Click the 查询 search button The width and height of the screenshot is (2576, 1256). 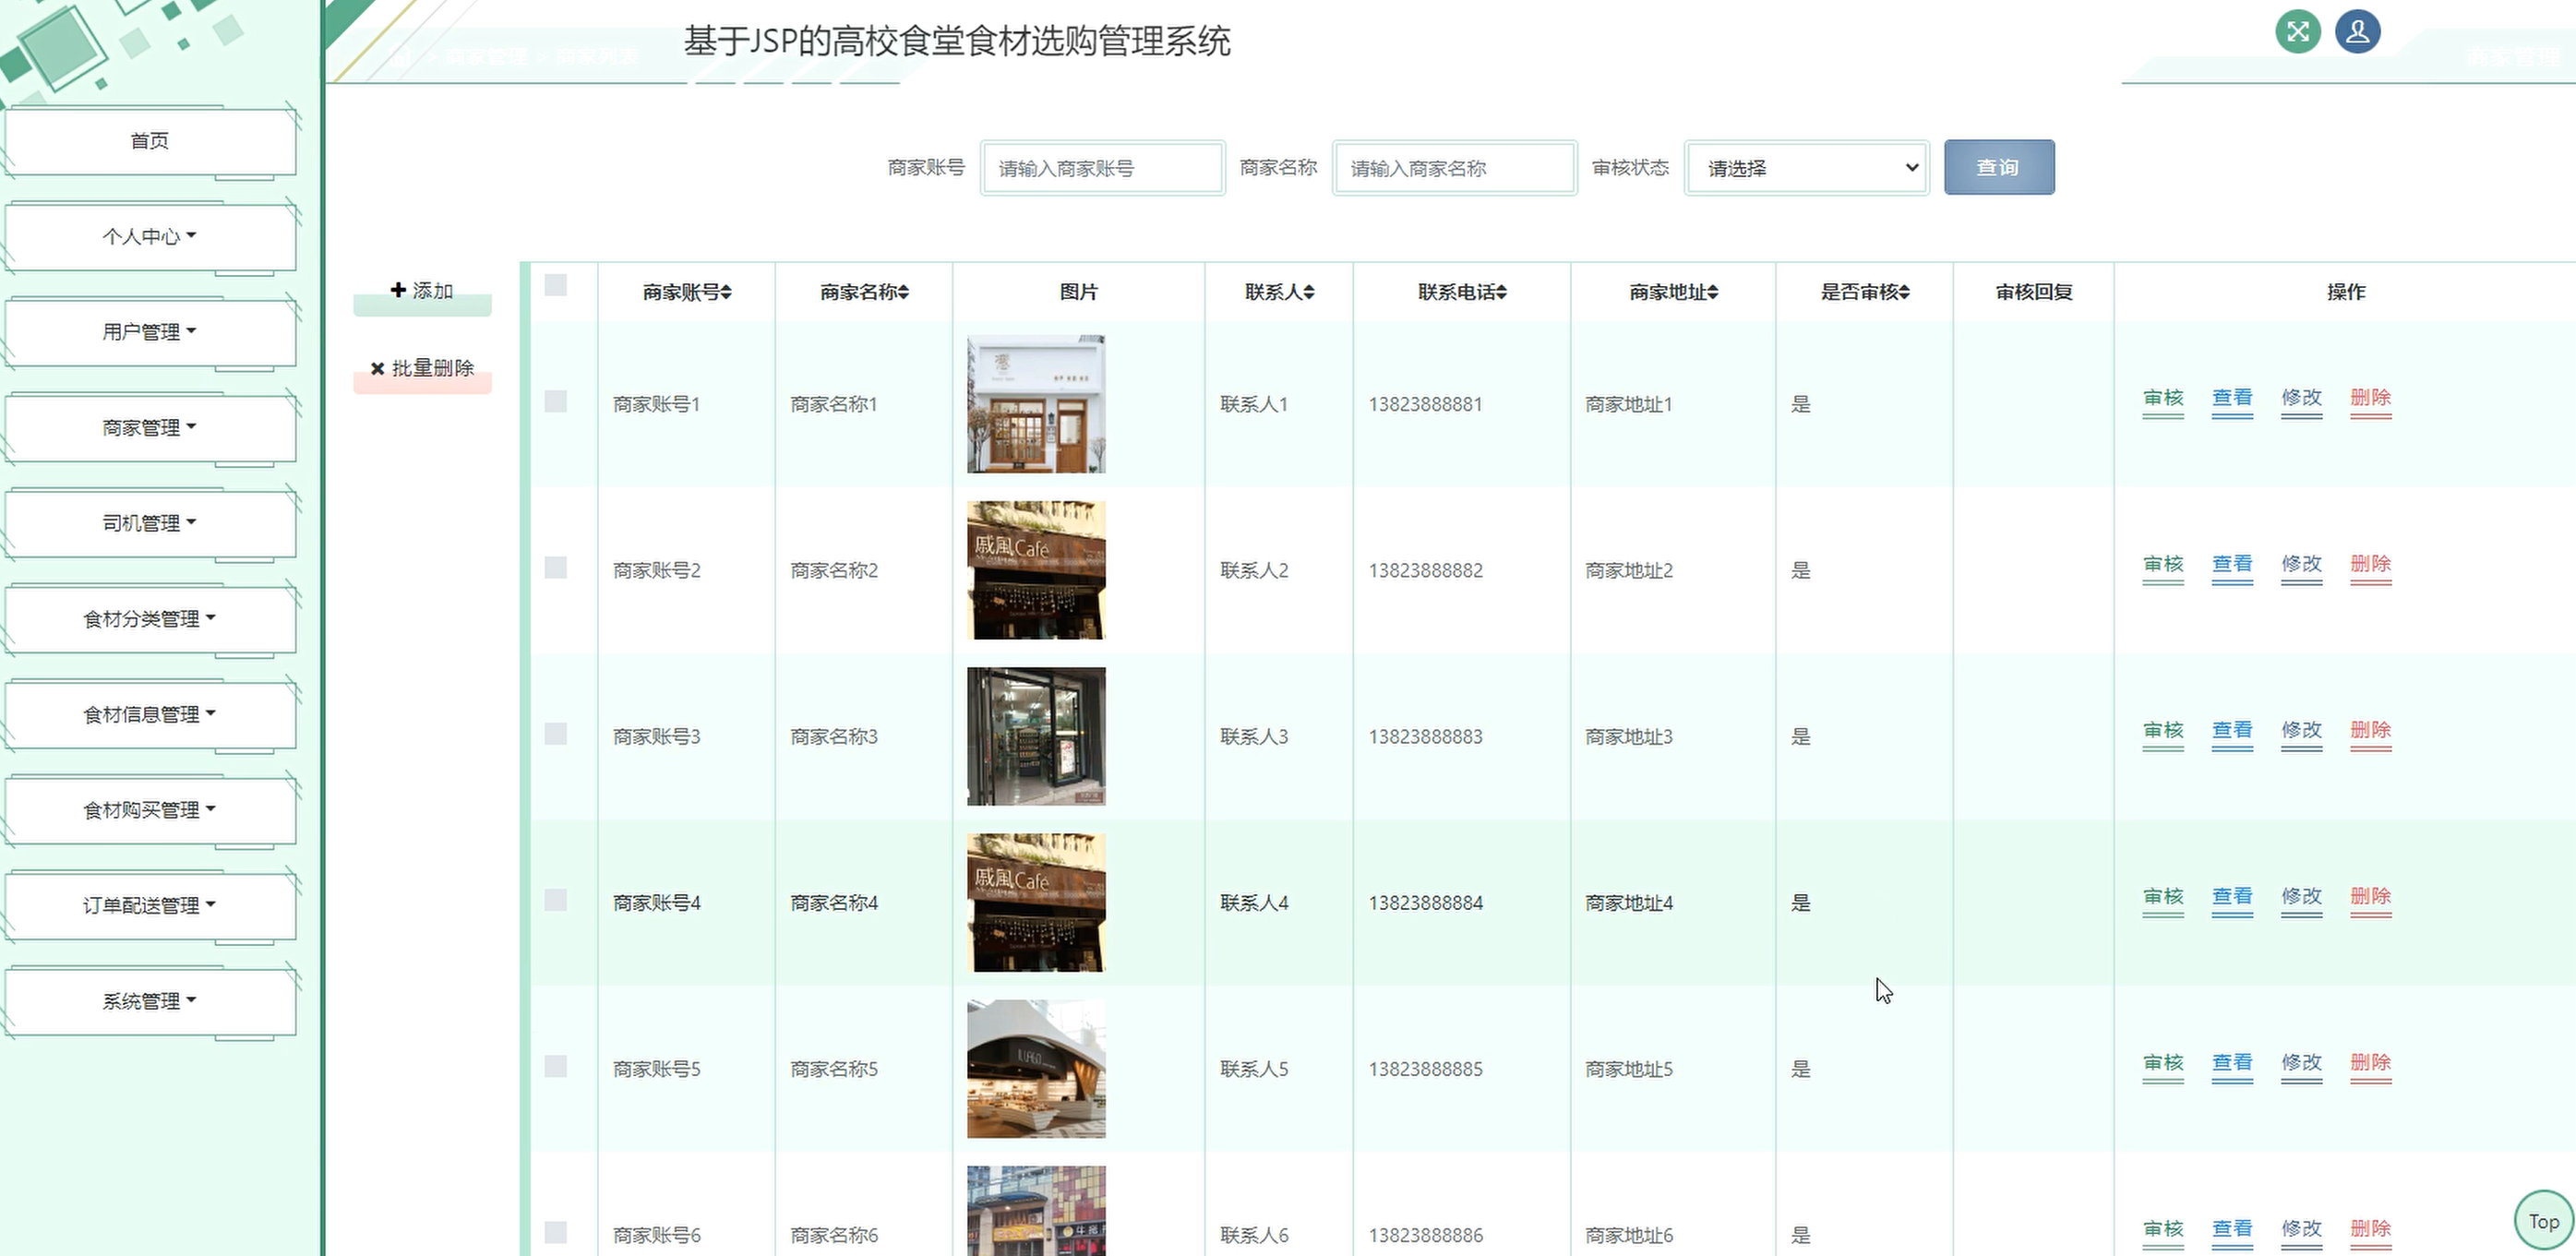(1999, 167)
